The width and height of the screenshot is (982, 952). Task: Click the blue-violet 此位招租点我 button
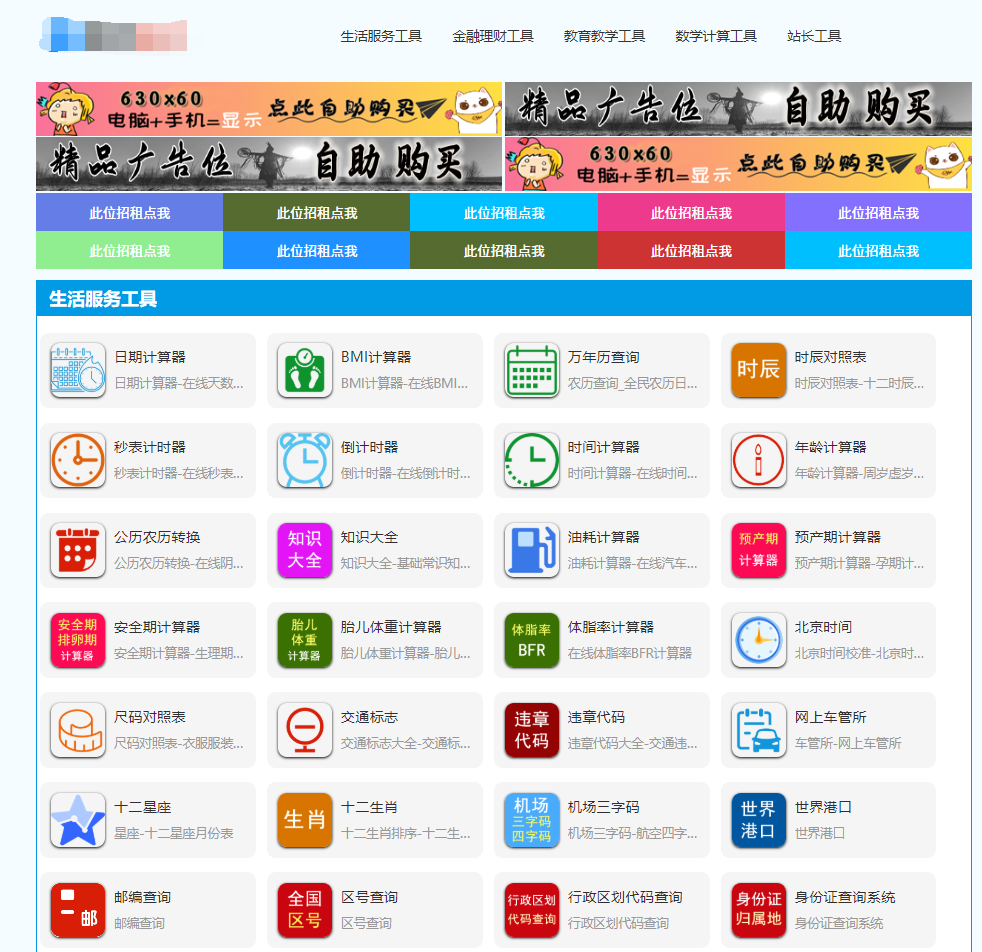130,212
